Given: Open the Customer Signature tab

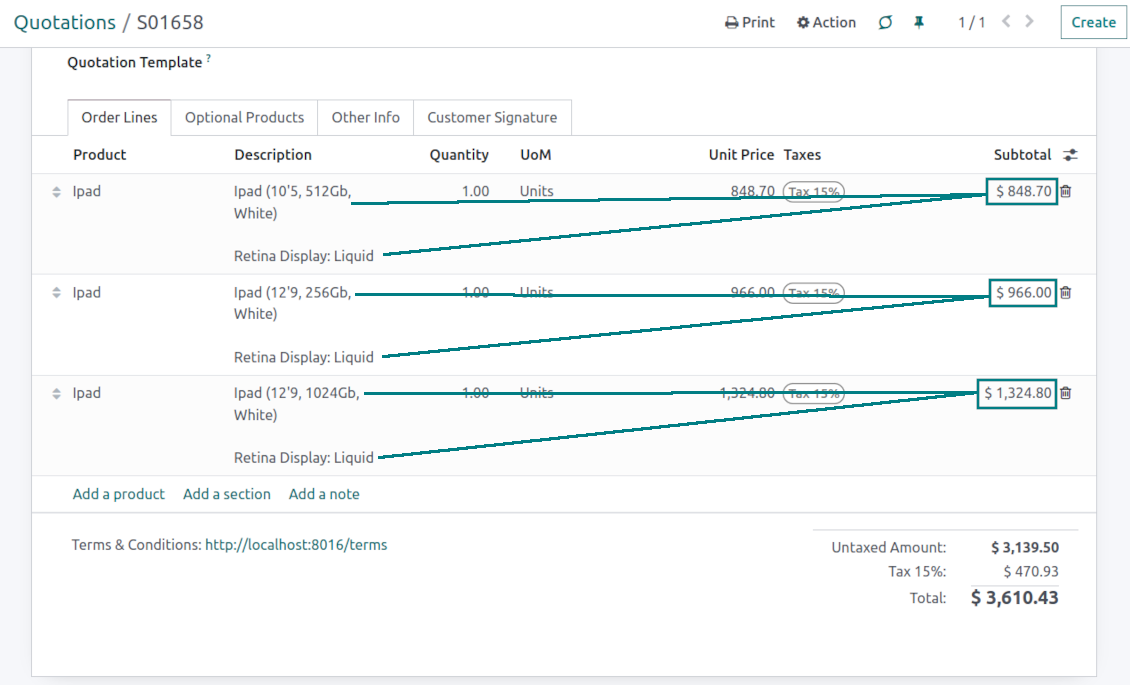Looking at the screenshot, I should 492,117.
